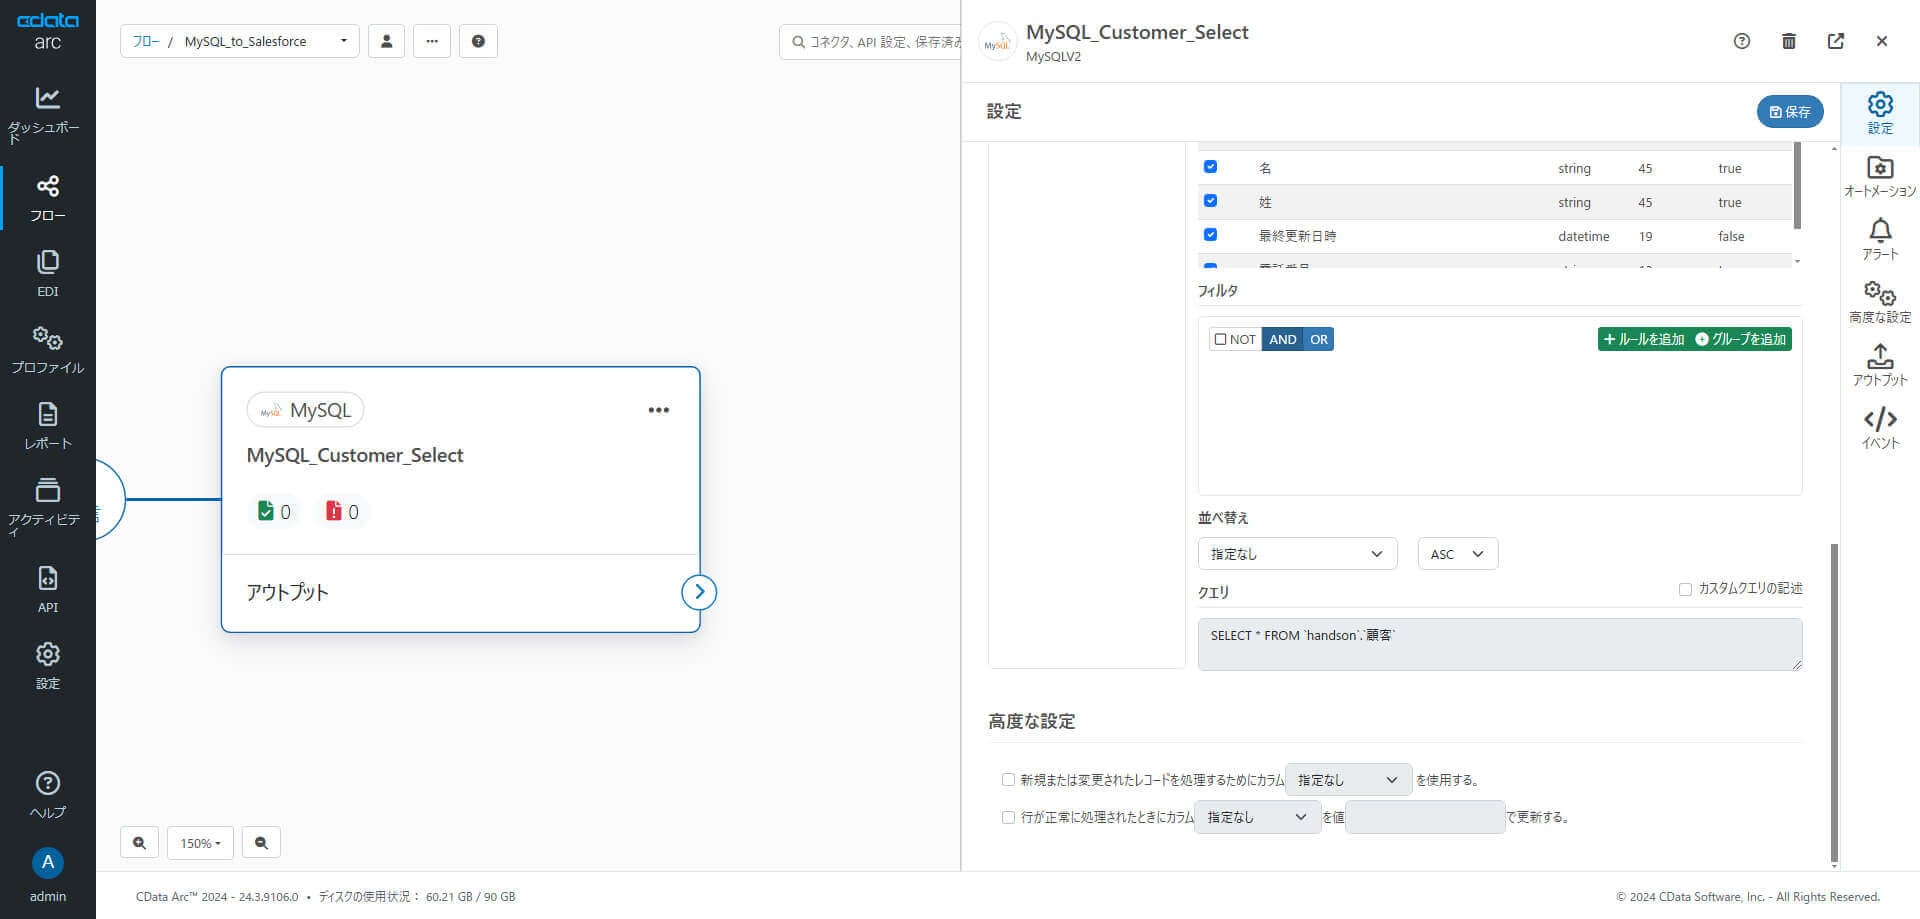Click the column list vertical scrollbar
This screenshot has width=1920, height=919.
click(x=1797, y=186)
